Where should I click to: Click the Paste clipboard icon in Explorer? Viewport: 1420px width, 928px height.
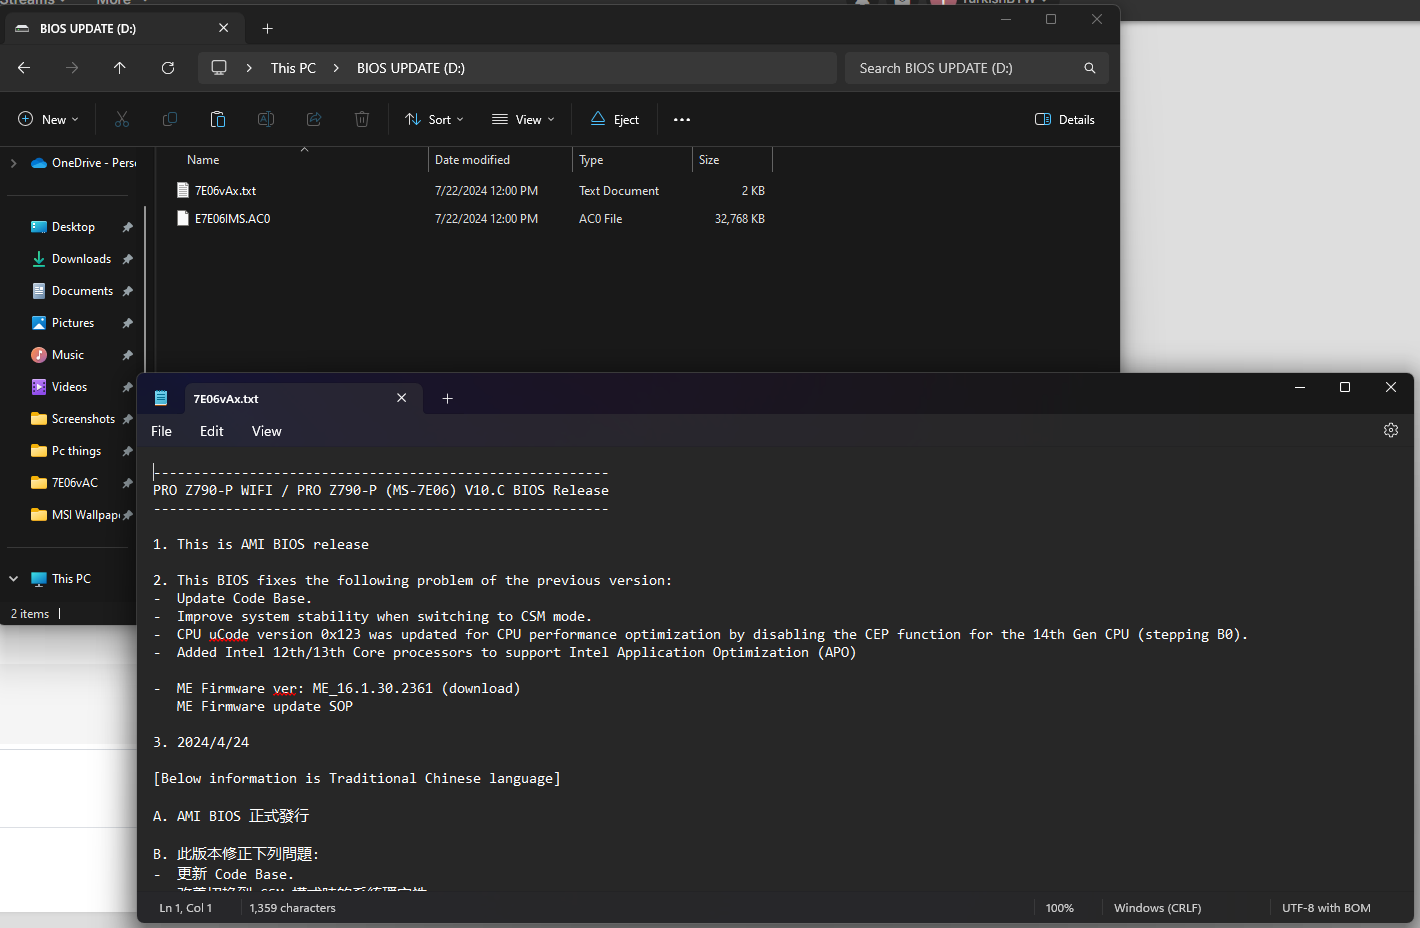coord(218,119)
